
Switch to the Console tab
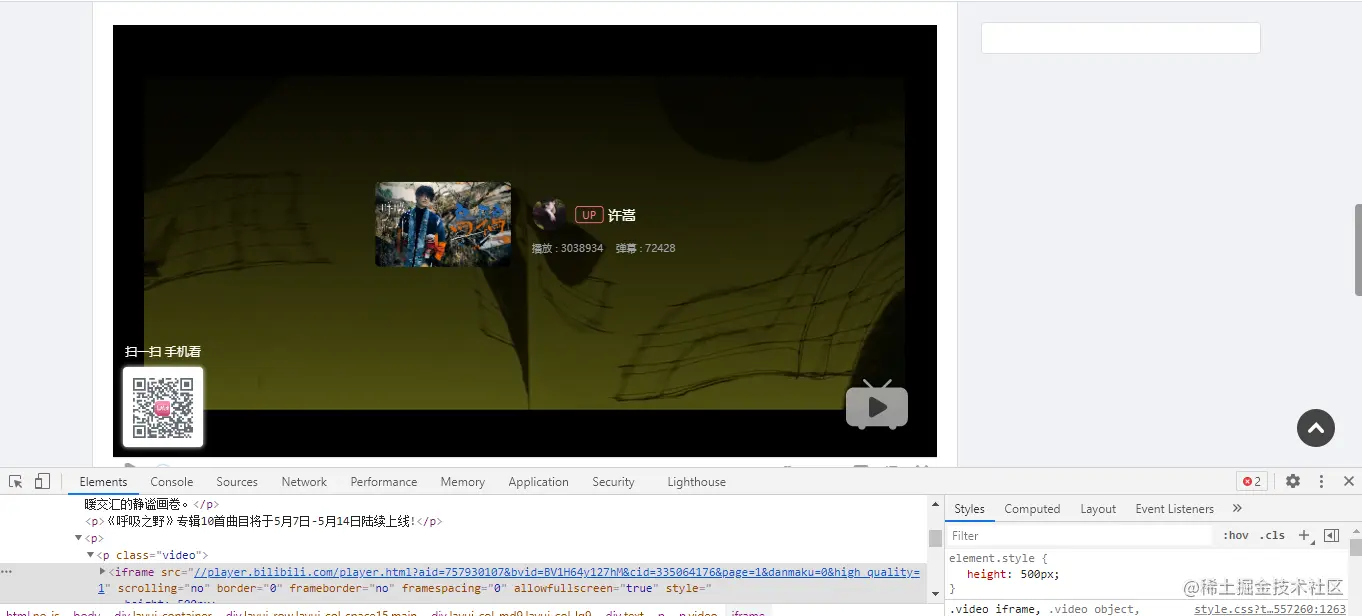[172, 481]
